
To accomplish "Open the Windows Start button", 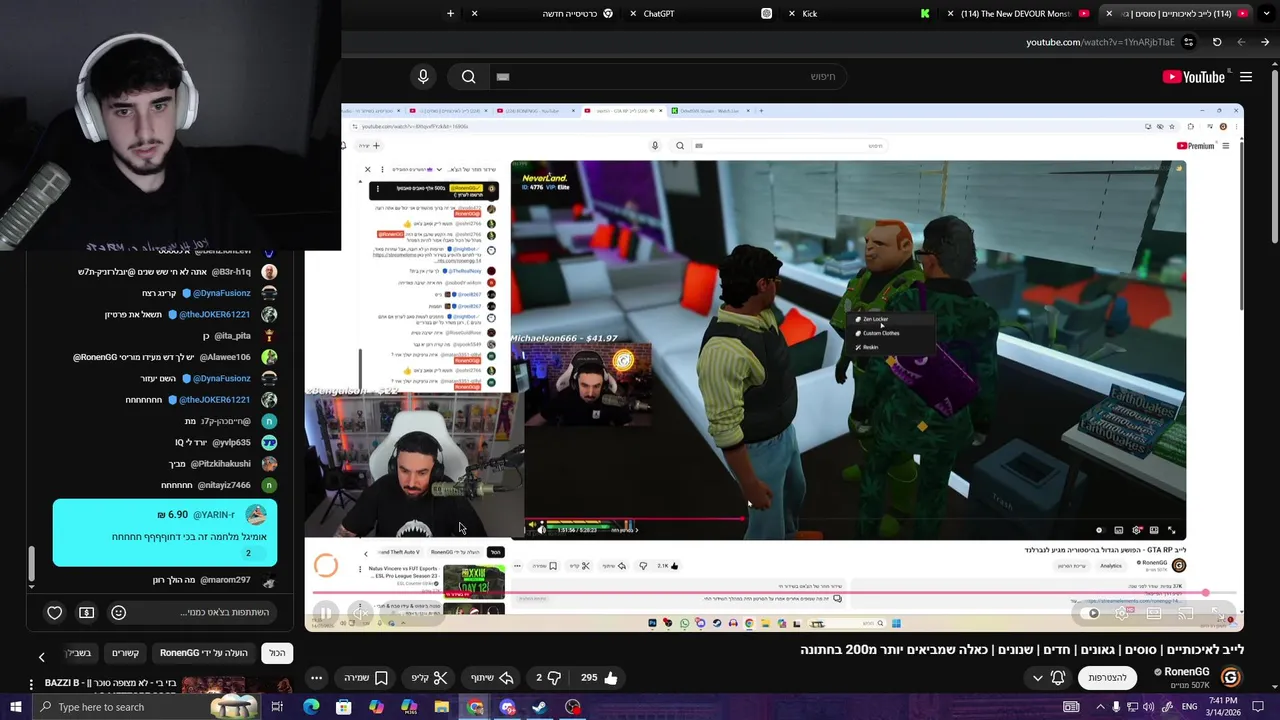I will pos(18,707).
